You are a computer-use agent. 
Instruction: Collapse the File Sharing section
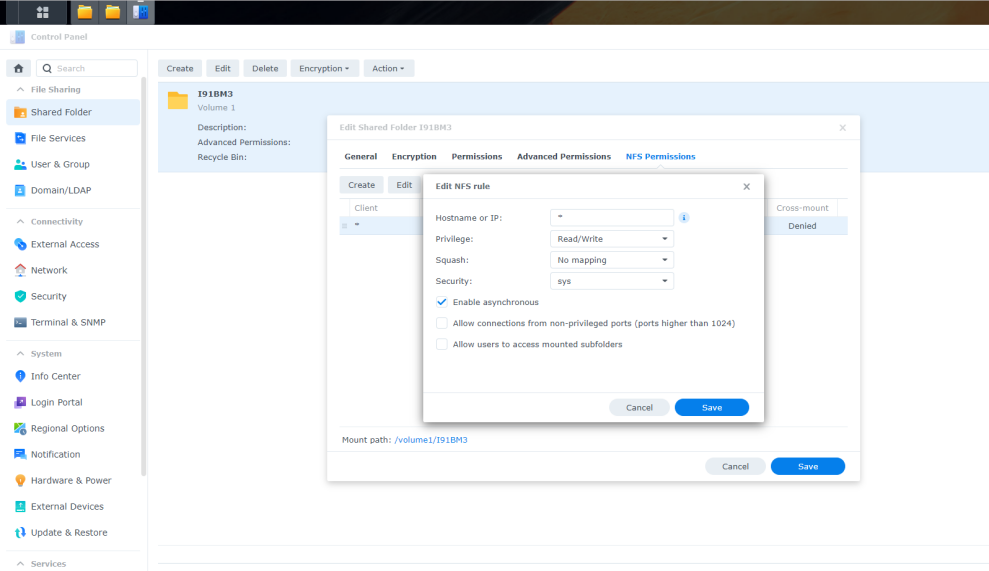[20, 90]
